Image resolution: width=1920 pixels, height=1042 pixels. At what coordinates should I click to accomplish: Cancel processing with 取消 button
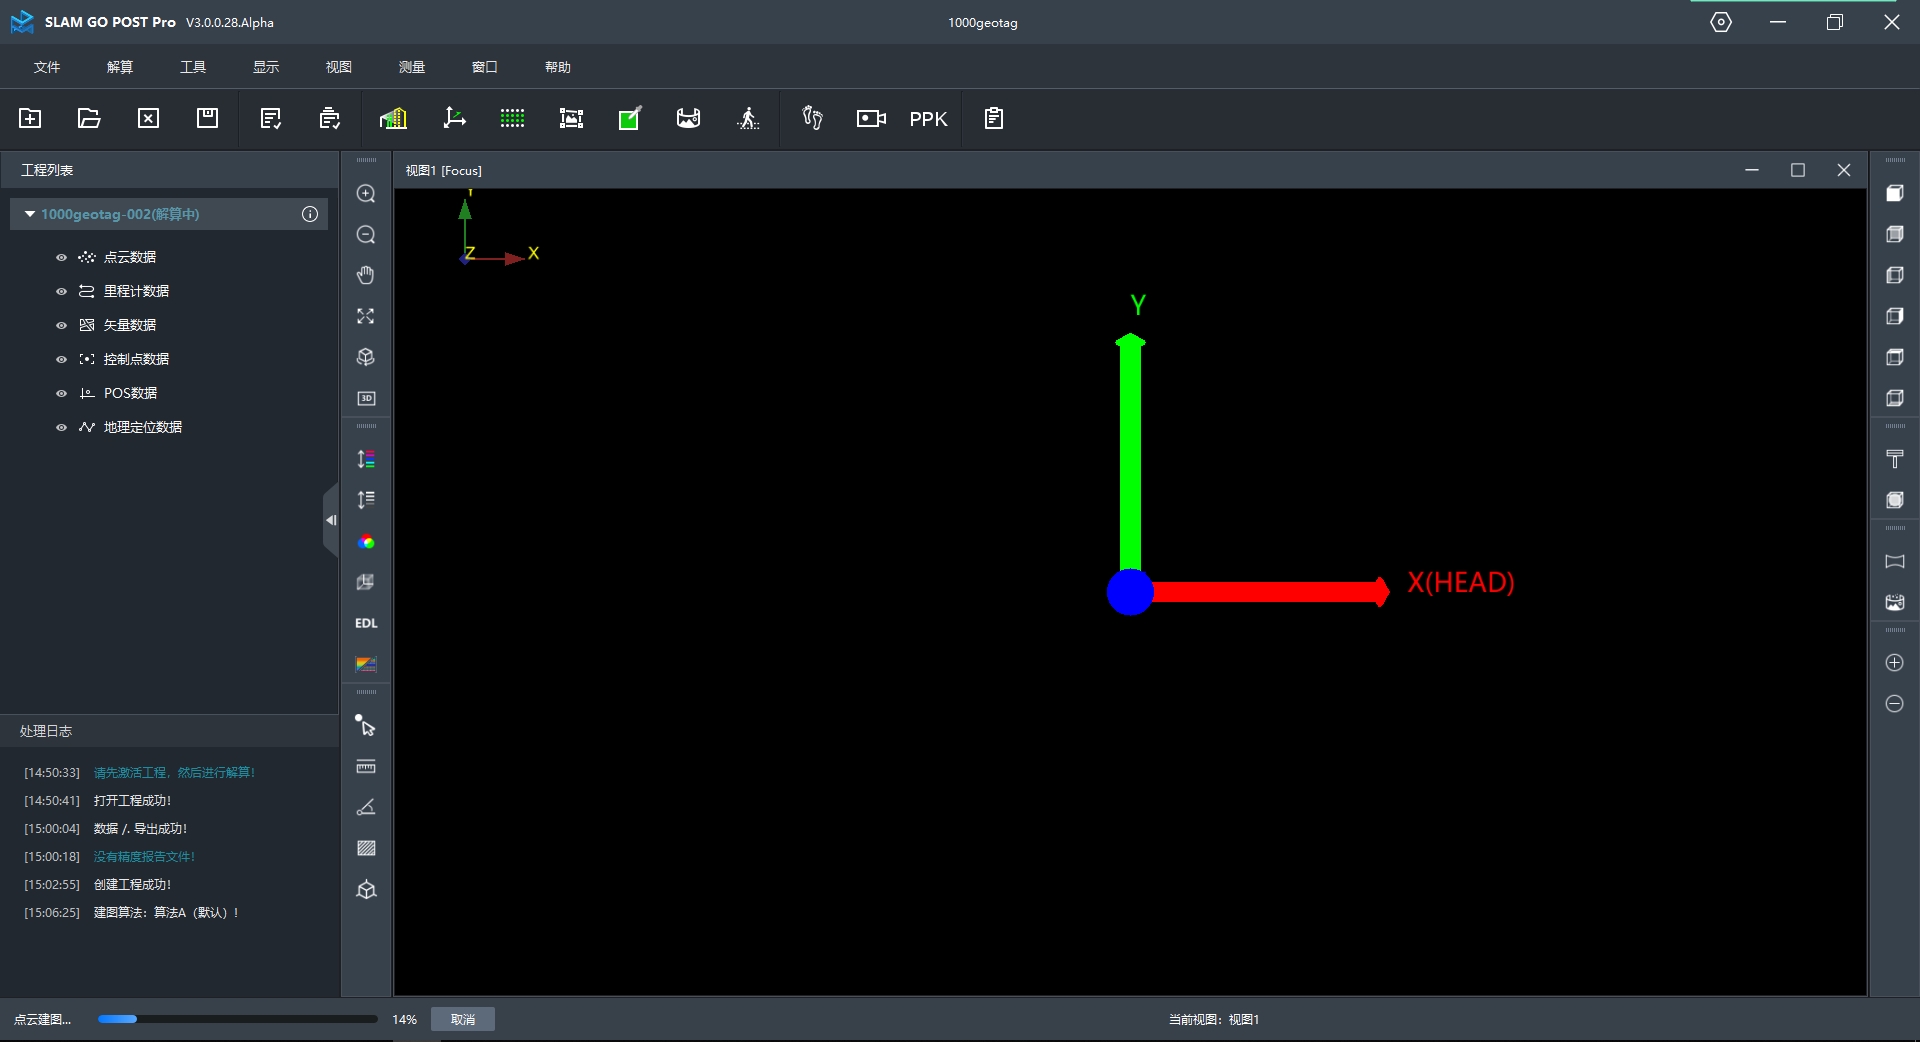pos(462,1019)
